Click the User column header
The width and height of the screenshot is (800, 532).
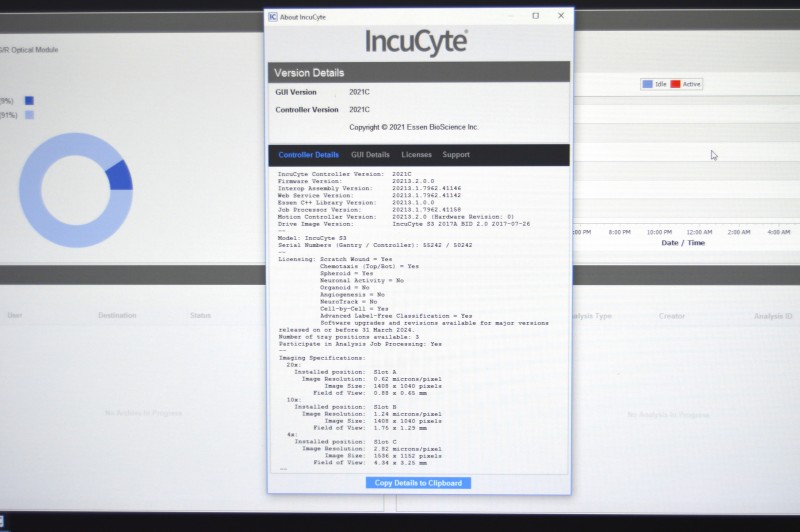[15, 315]
